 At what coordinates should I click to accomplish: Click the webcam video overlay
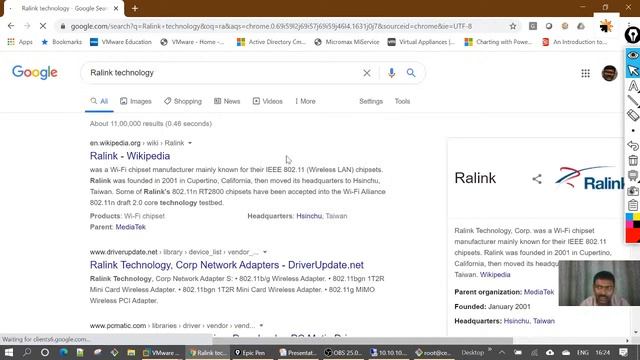599,283
